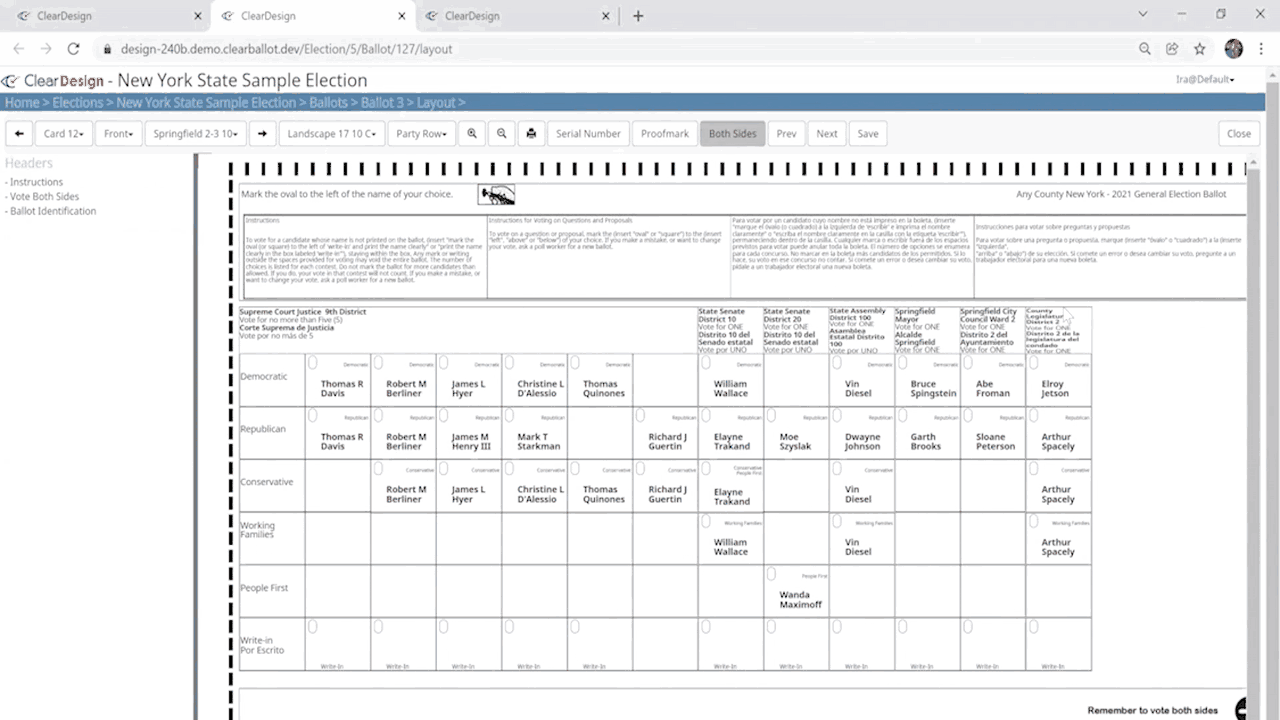Bookmark this page with the star icon

(1200, 49)
